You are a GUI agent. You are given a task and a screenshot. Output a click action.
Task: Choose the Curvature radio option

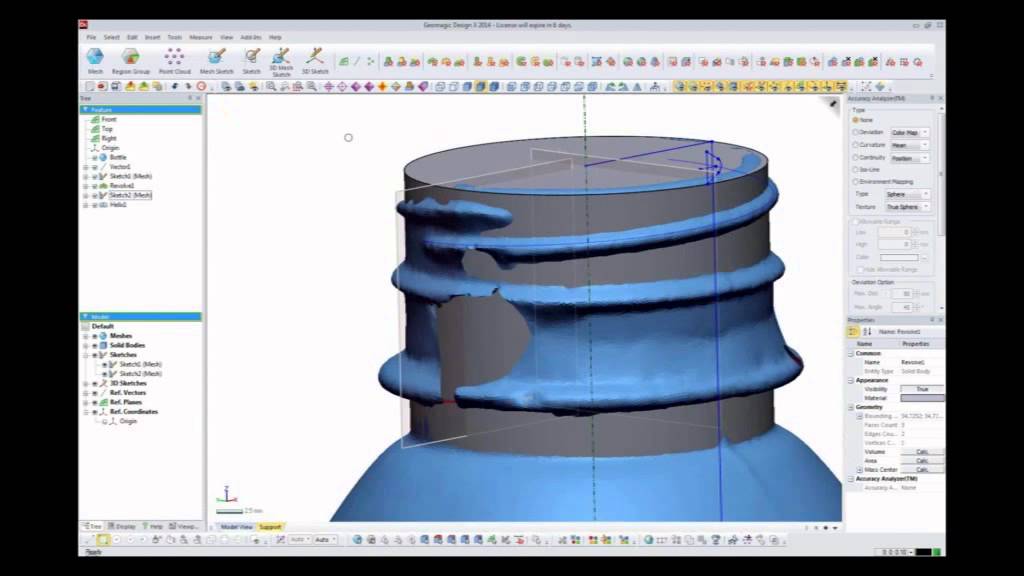point(855,144)
